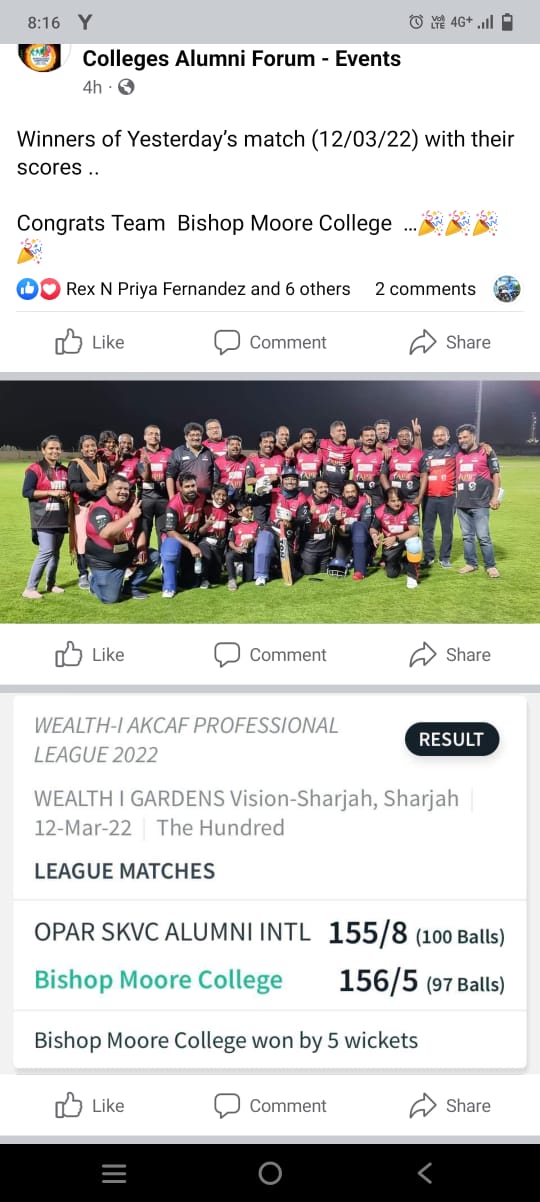The width and height of the screenshot is (540, 1202).
Task: Comment on the top post
Action: click(x=270, y=342)
